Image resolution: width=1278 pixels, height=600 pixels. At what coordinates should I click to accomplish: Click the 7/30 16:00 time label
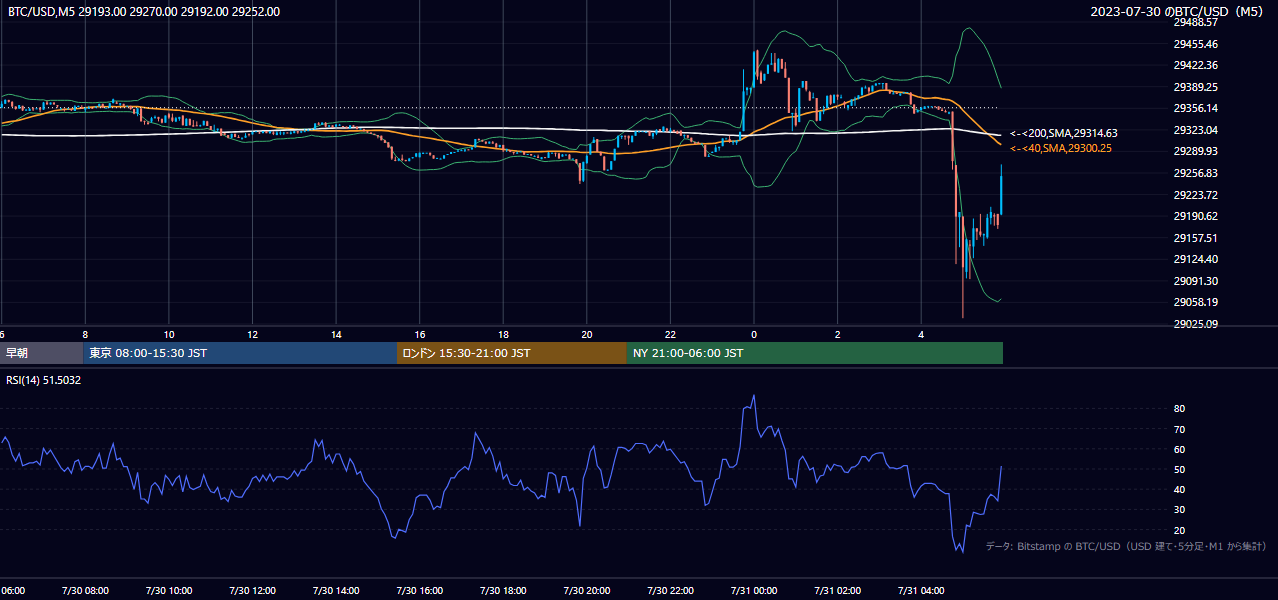[419, 591]
